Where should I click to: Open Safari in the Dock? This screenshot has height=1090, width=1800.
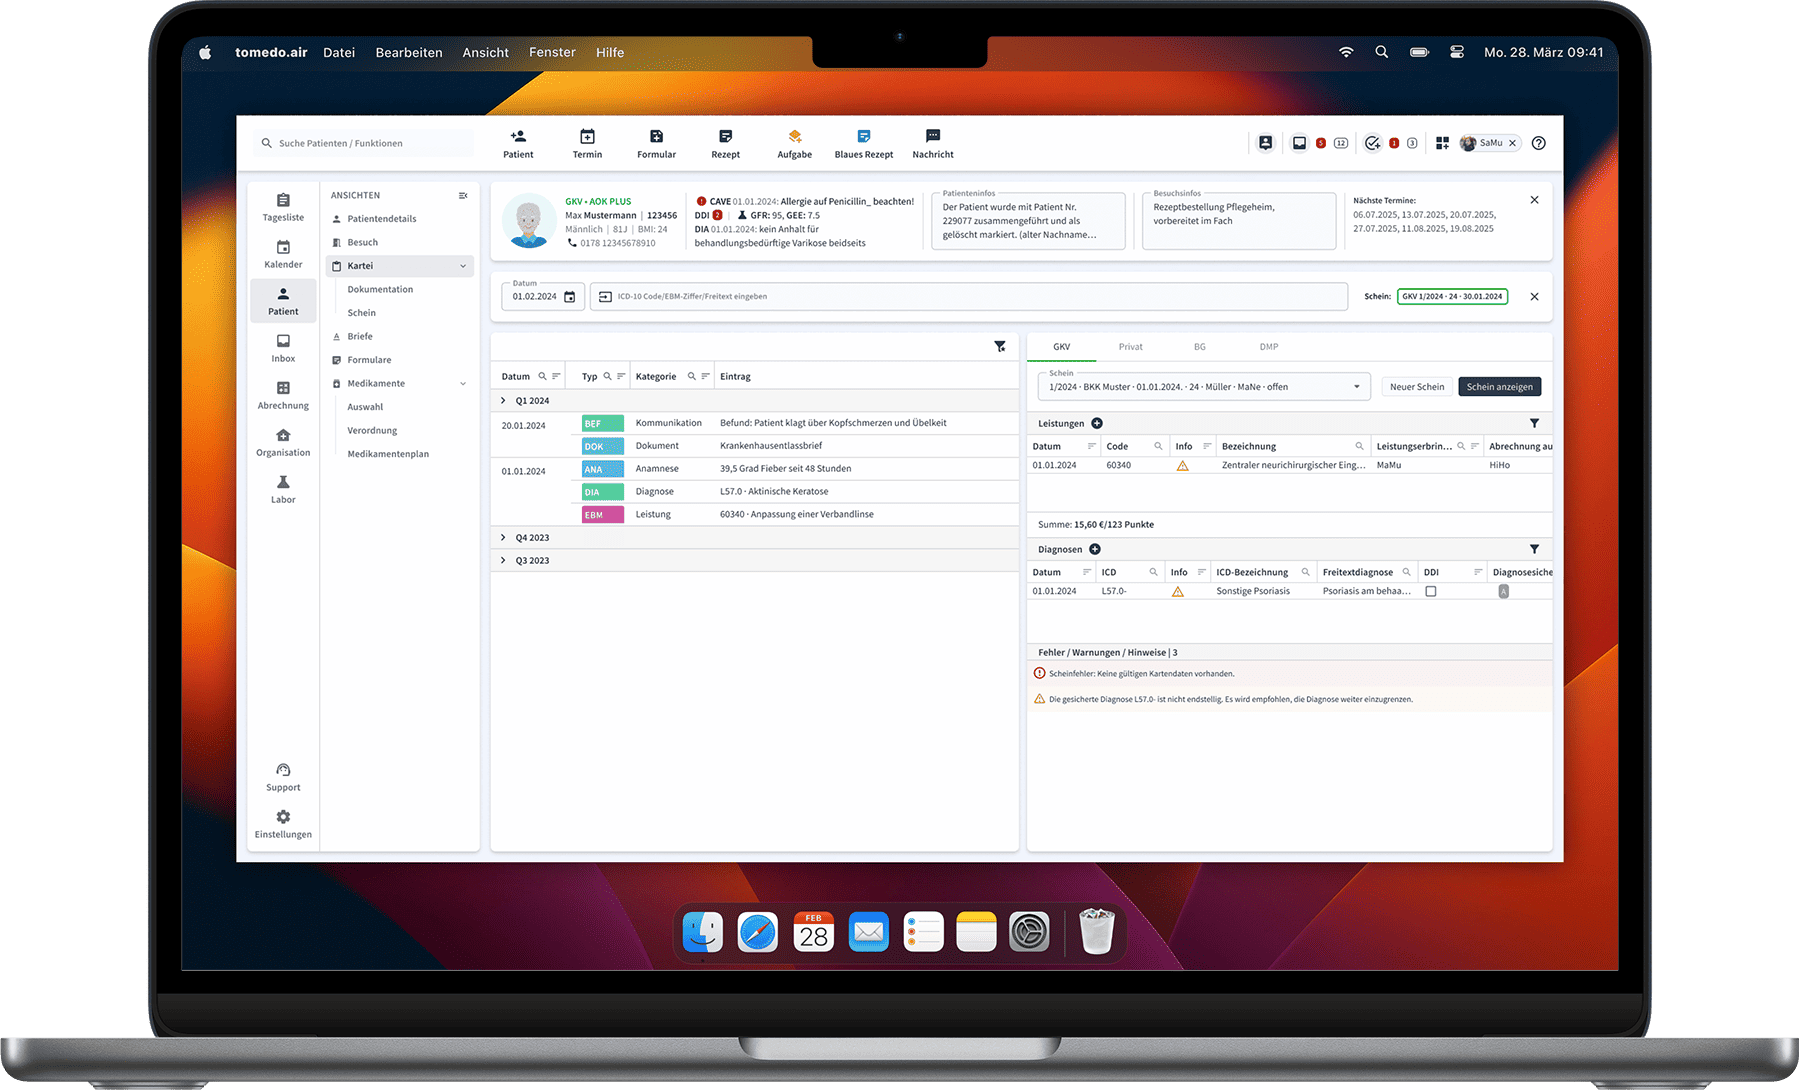757,933
